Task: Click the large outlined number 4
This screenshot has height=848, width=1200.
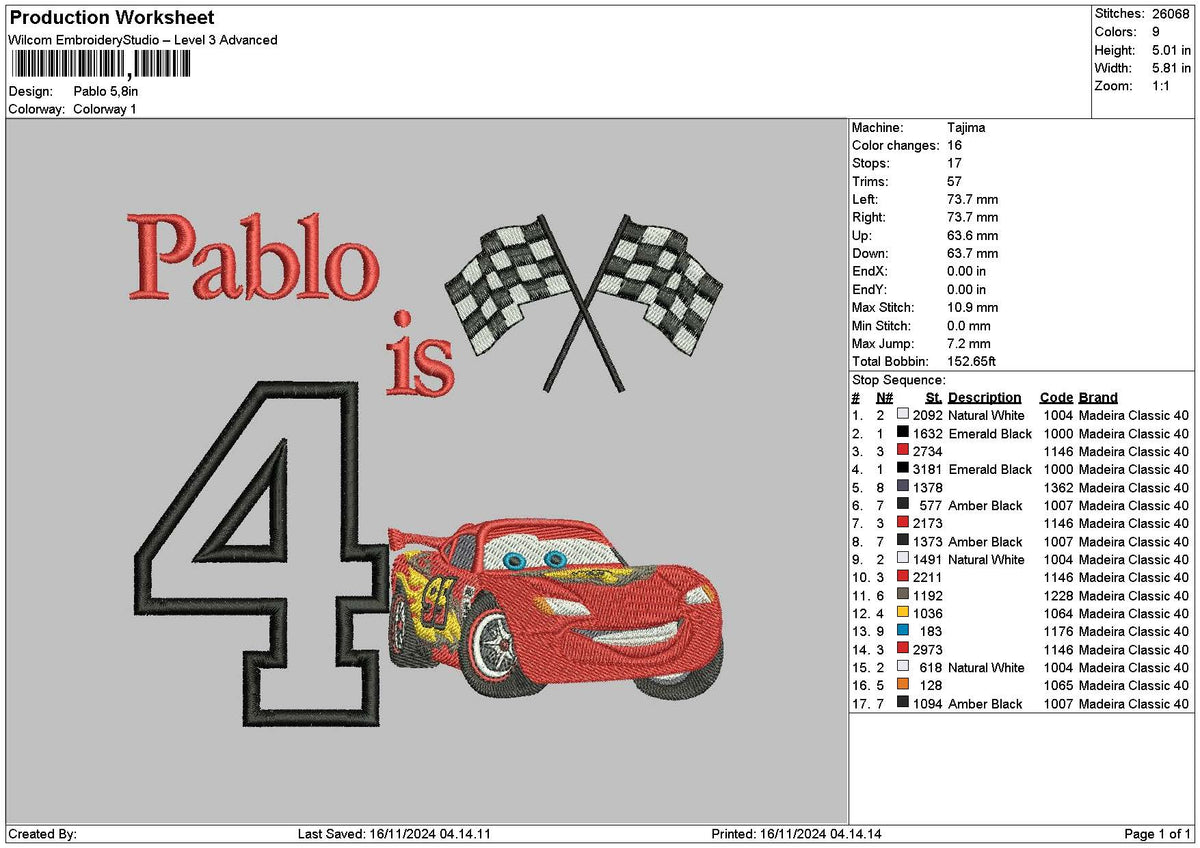Action: click(262, 552)
